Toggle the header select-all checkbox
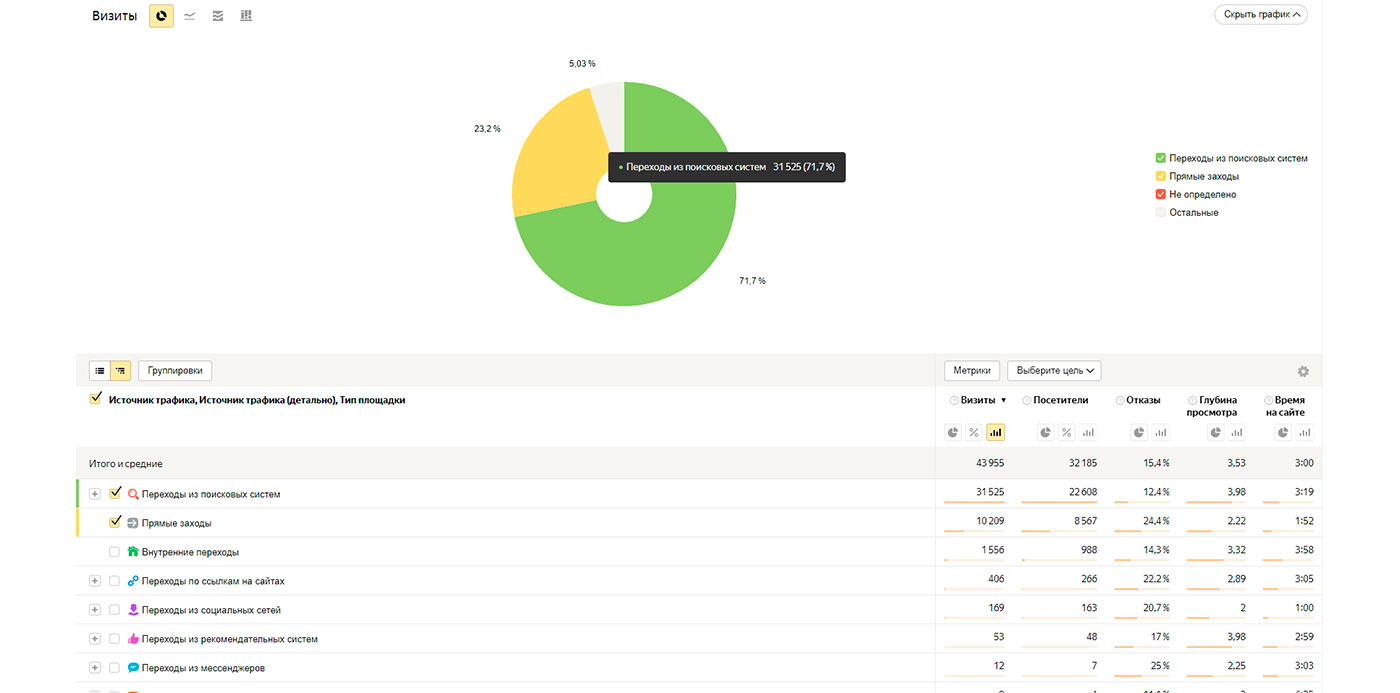1400x693 pixels. [x=96, y=399]
